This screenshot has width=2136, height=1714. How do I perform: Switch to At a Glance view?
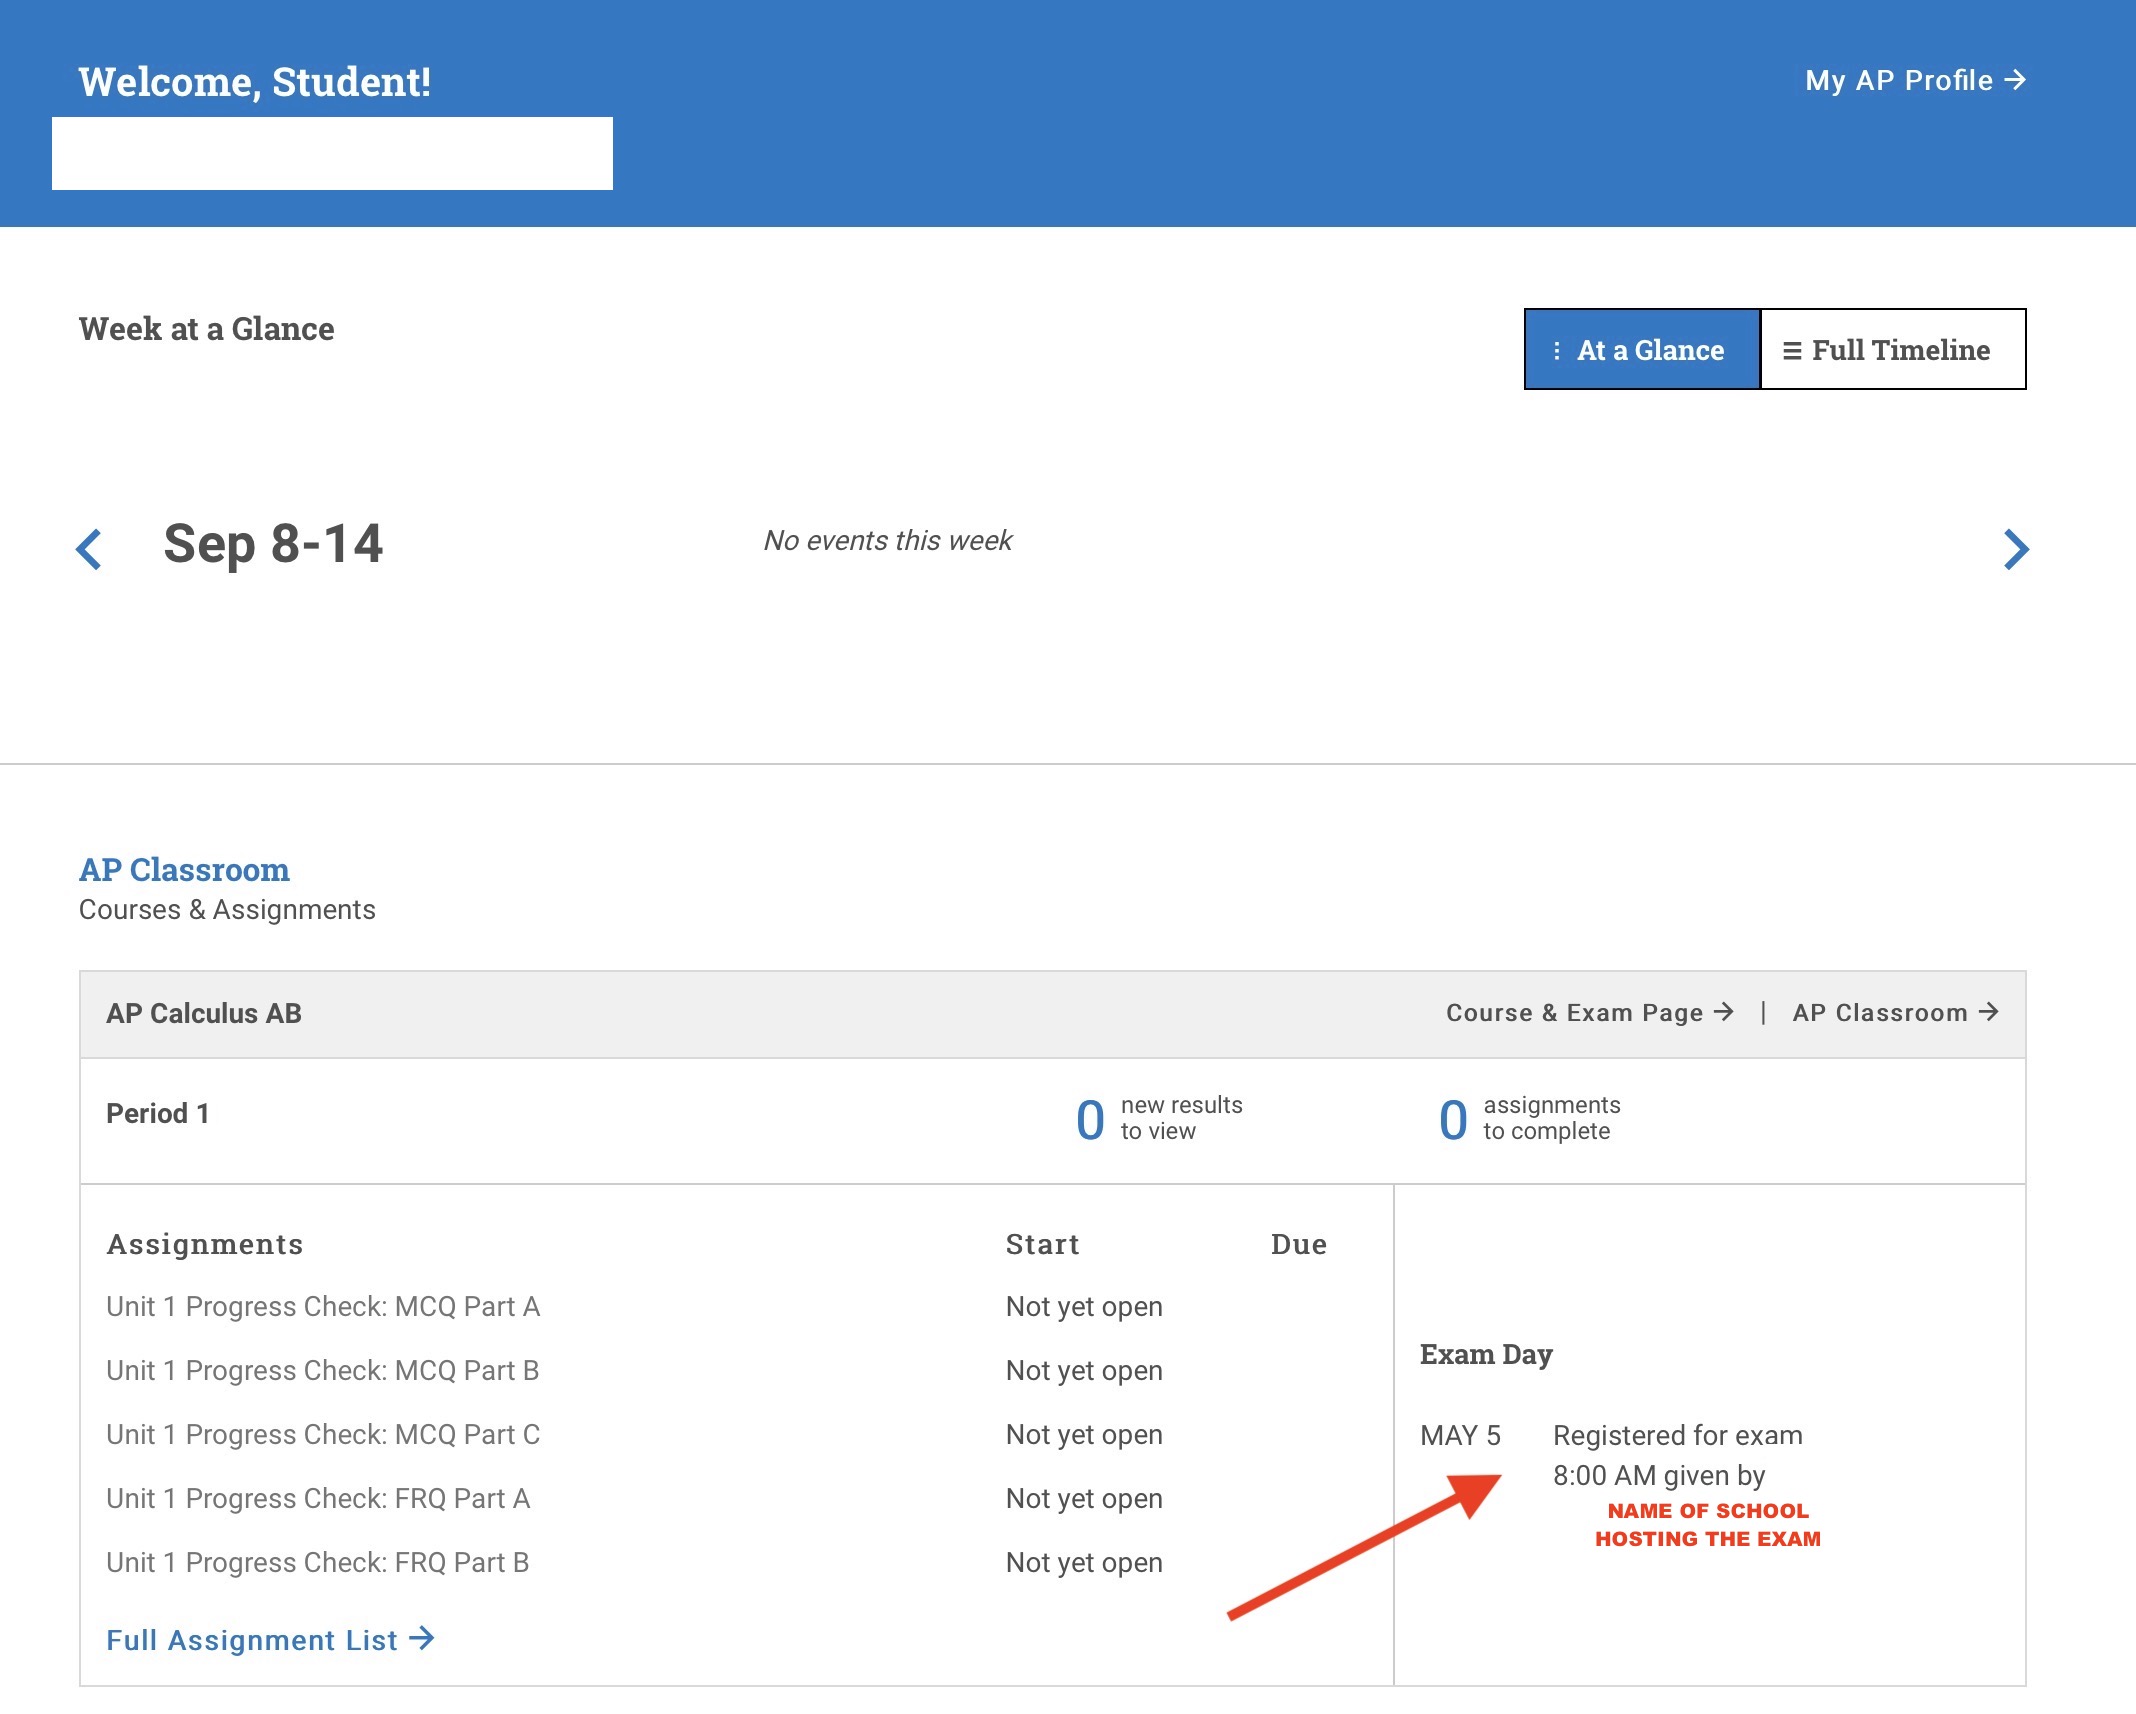tap(1642, 349)
